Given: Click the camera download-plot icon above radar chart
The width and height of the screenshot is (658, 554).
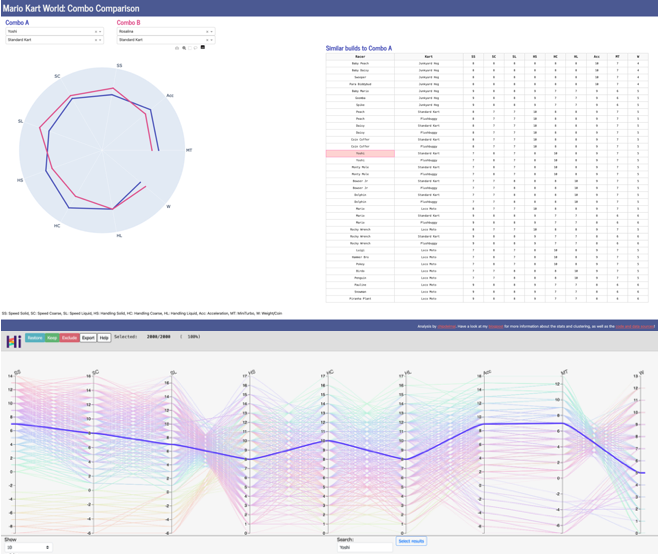Looking at the screenshot, I should point(176,48).
